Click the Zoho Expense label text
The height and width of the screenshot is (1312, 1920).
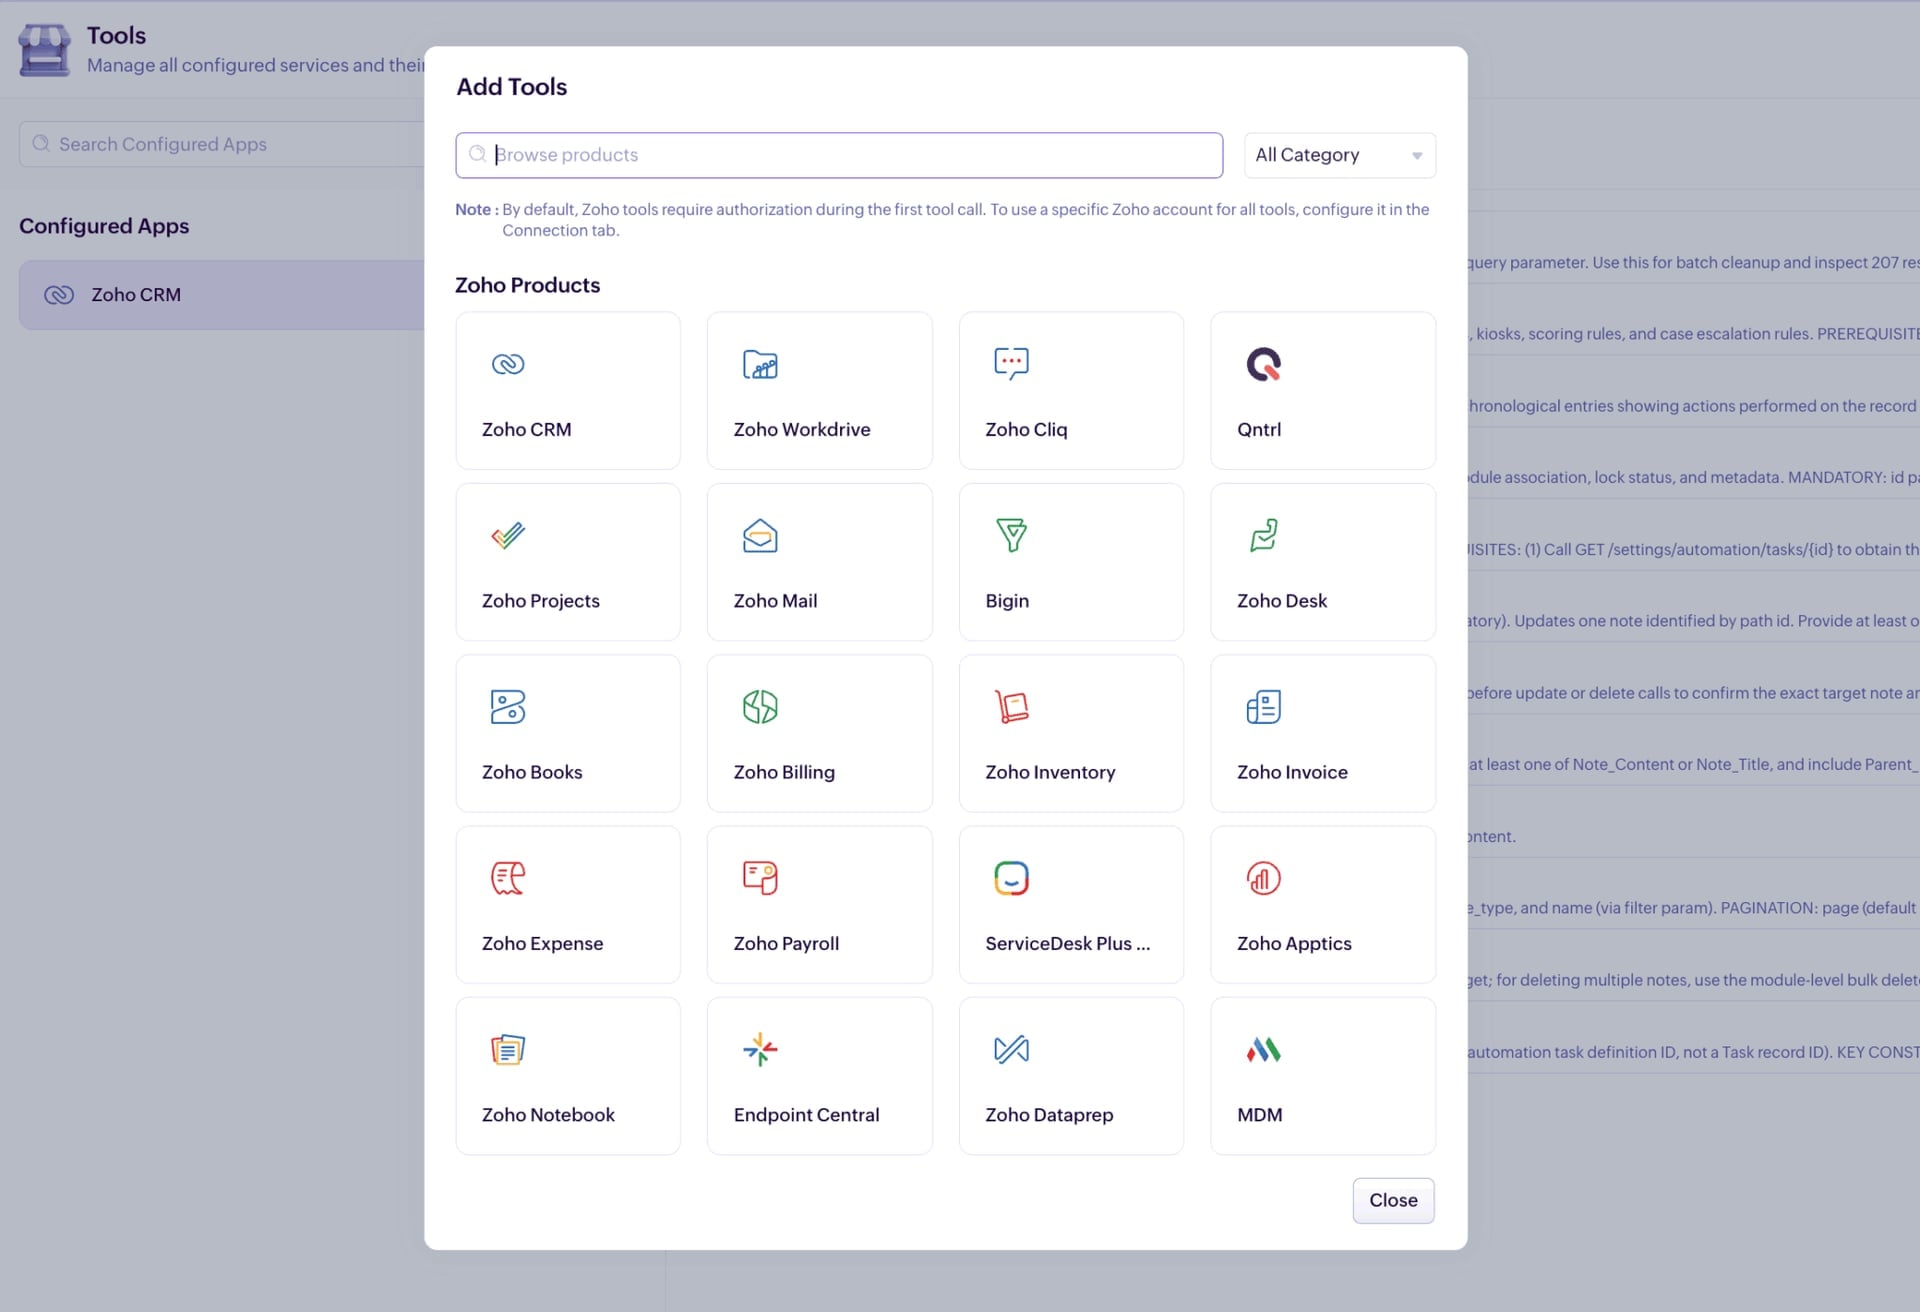coord(542,943)
